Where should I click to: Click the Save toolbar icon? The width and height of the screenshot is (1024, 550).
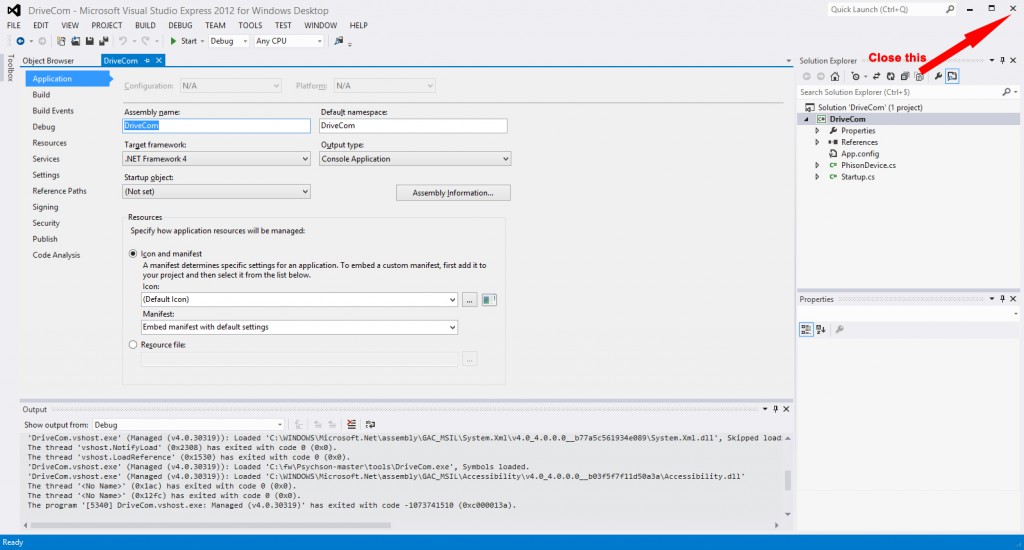[x=89, y=41]
